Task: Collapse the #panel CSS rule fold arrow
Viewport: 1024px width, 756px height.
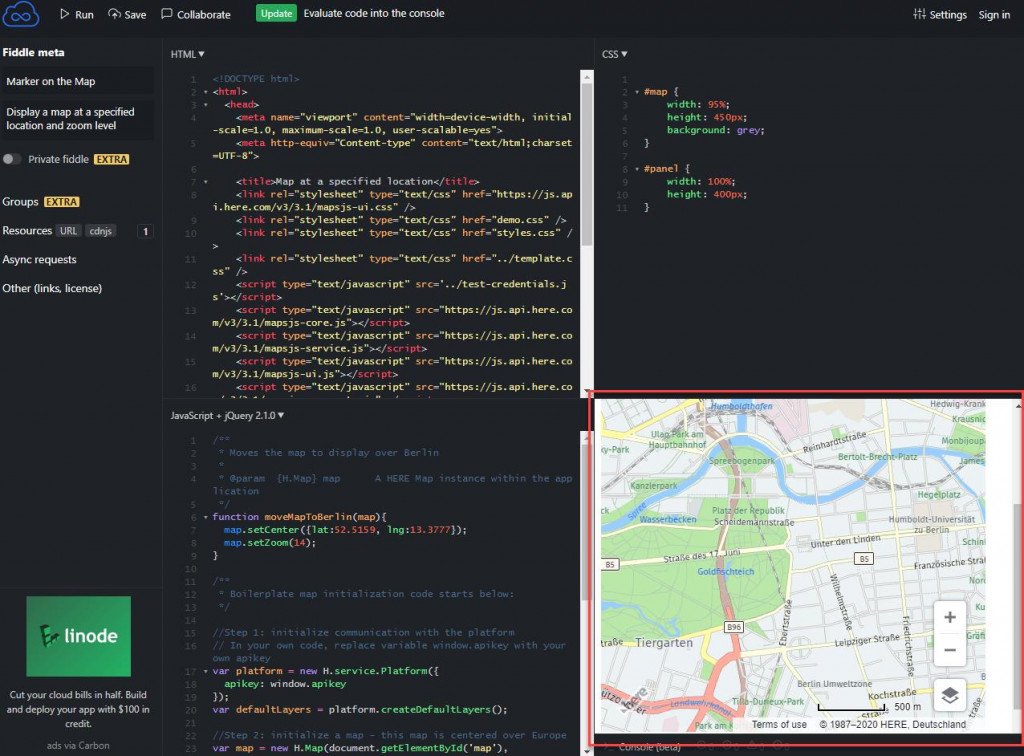Action: [637, 169]
